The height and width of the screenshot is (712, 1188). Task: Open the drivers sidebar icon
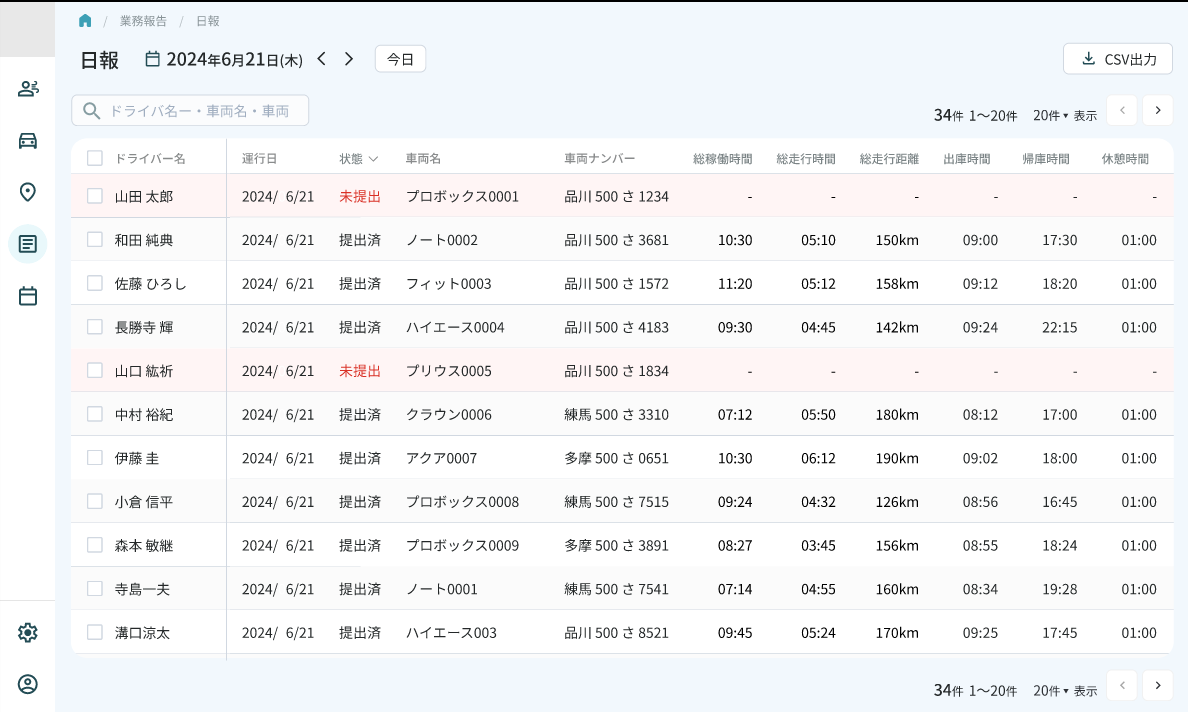point(28,88)
